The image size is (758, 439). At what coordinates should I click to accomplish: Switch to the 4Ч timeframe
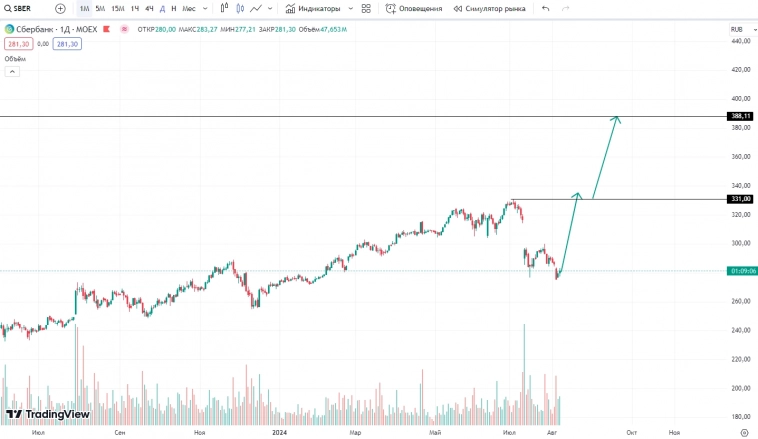149,8
